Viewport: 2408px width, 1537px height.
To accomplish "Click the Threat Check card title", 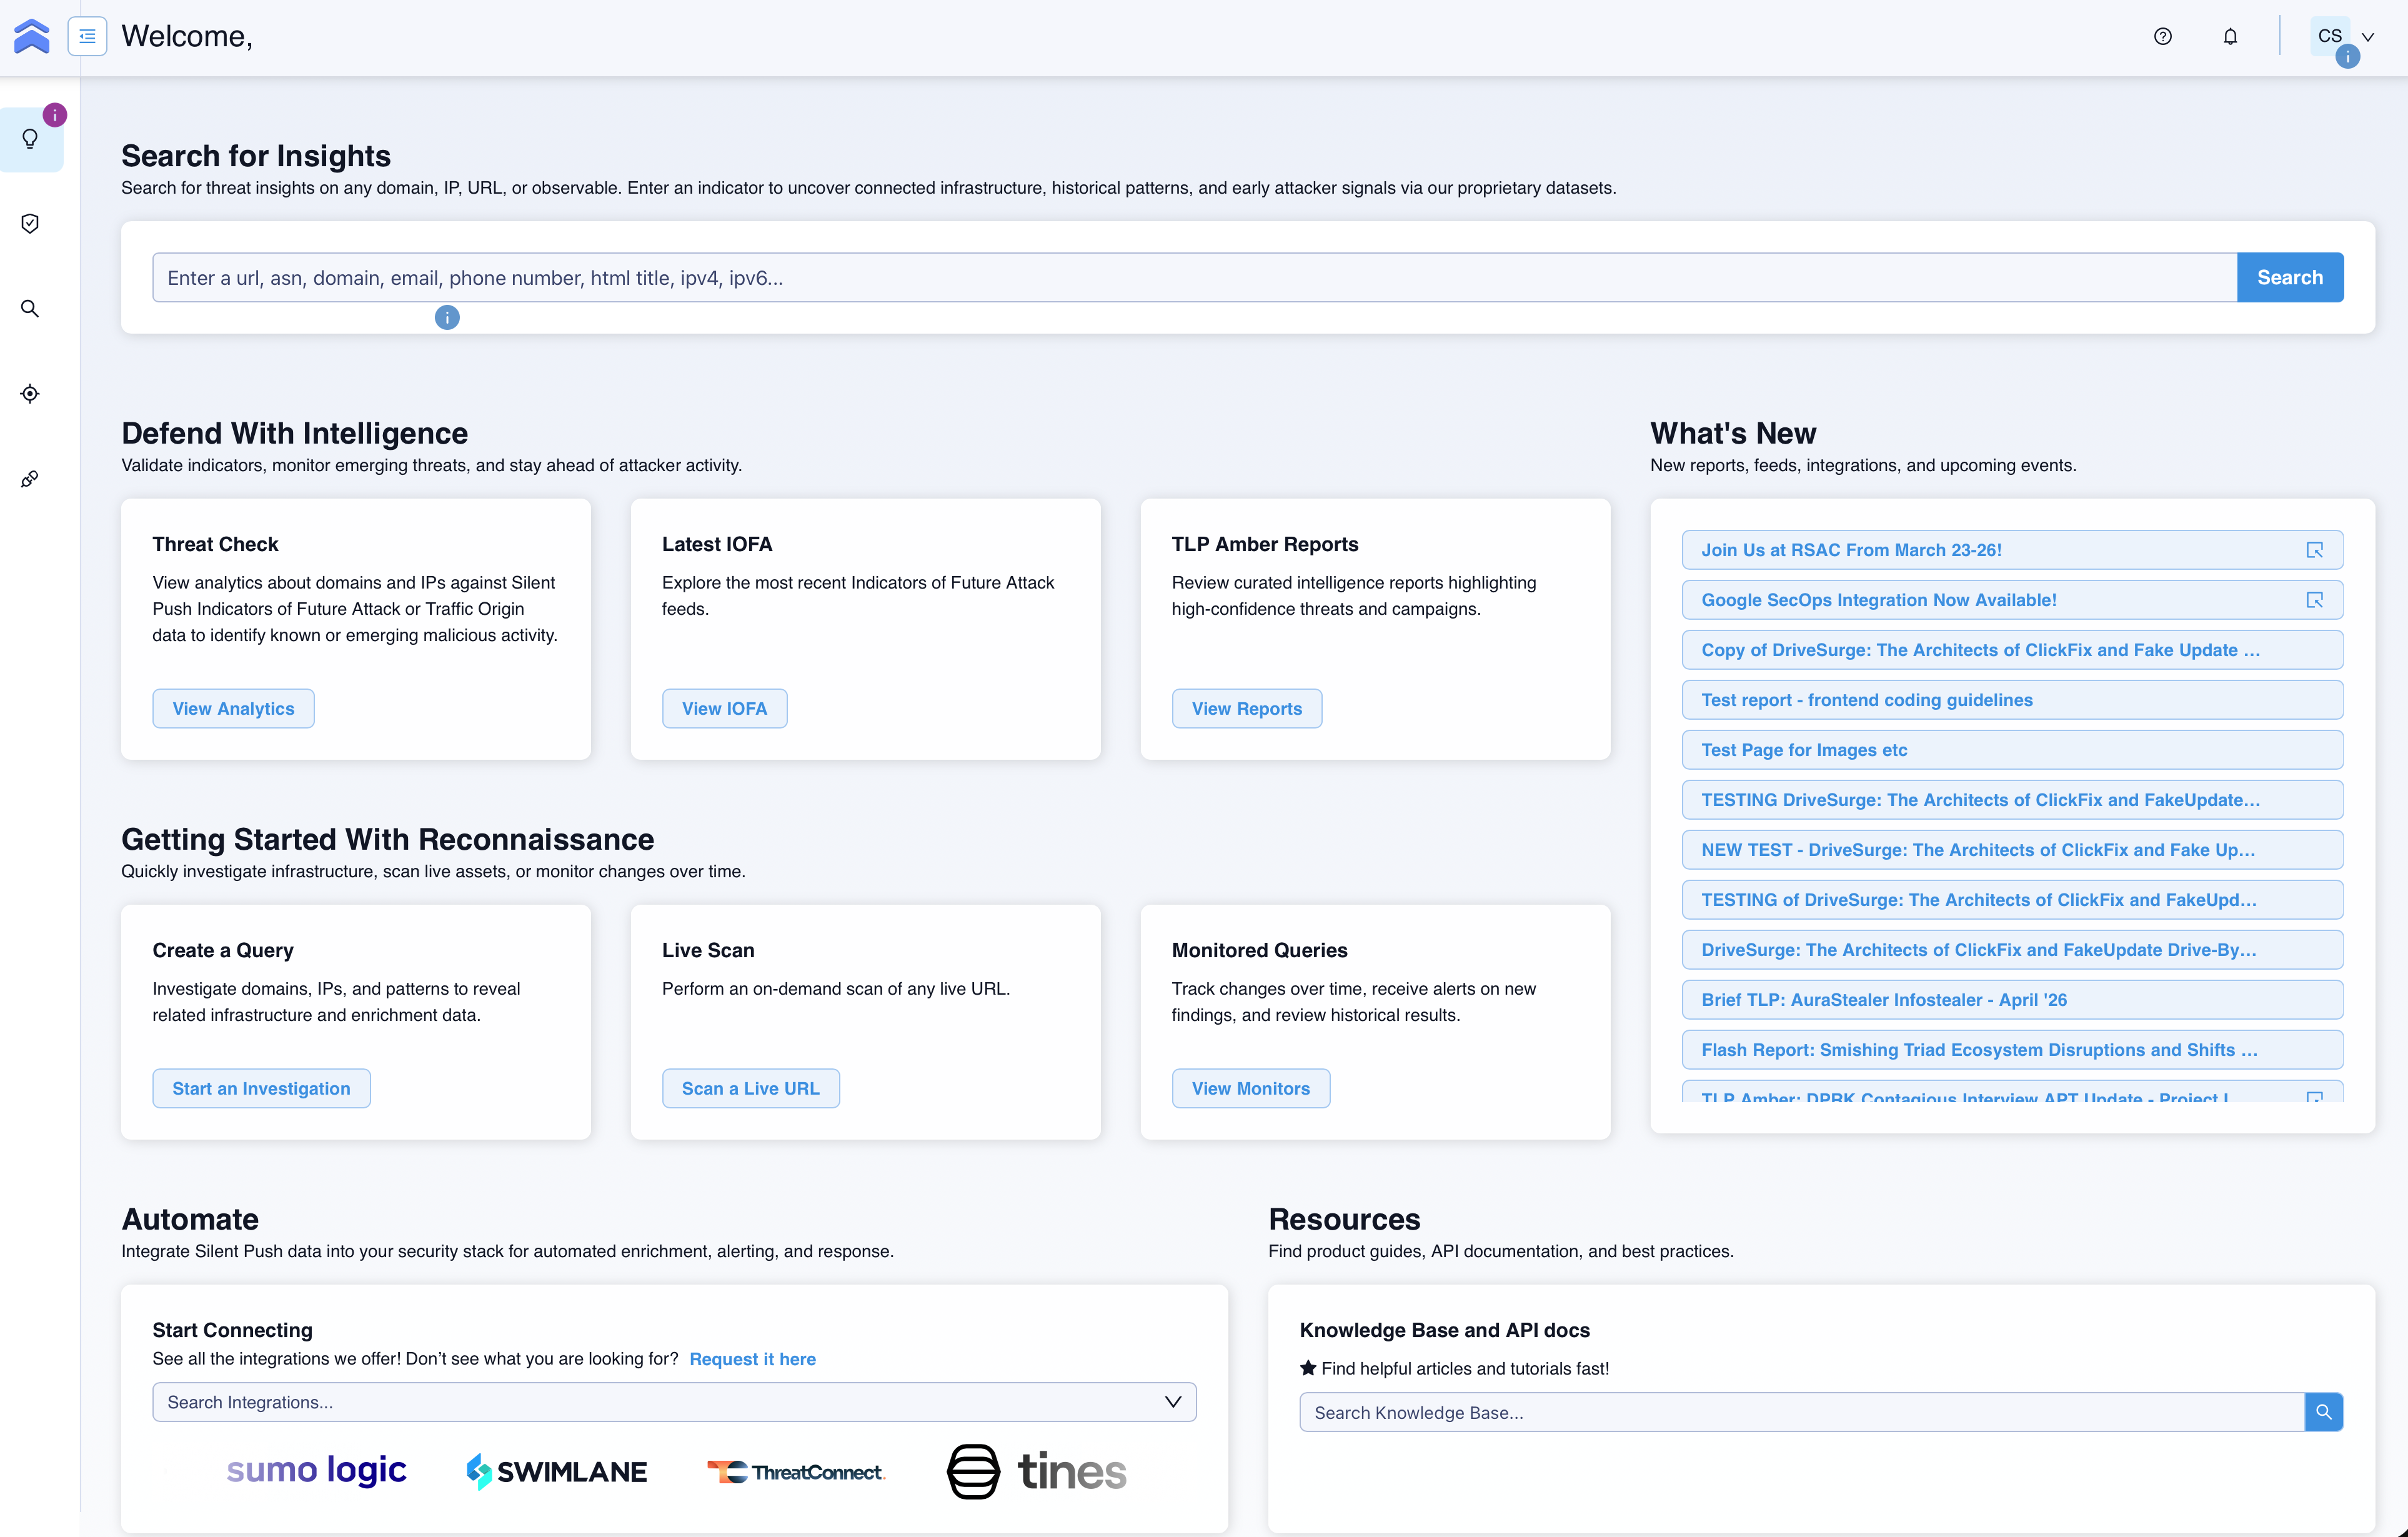I will [x=215, y=544].
